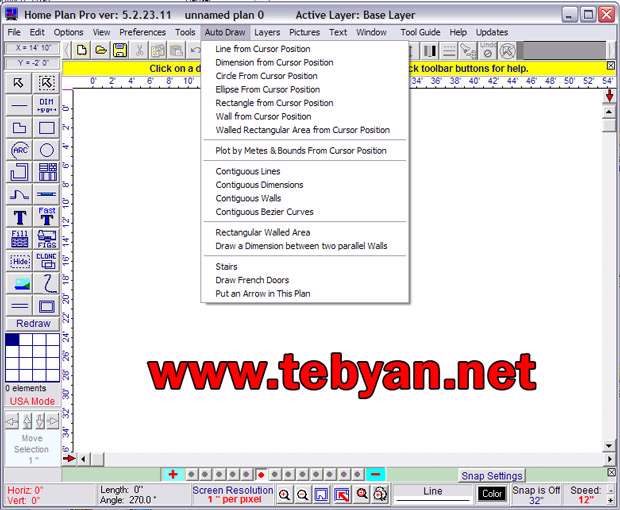The width and height of the screenshot is (620, 510).
Task: Select the circle drawing tool
Action: (46, 150)
